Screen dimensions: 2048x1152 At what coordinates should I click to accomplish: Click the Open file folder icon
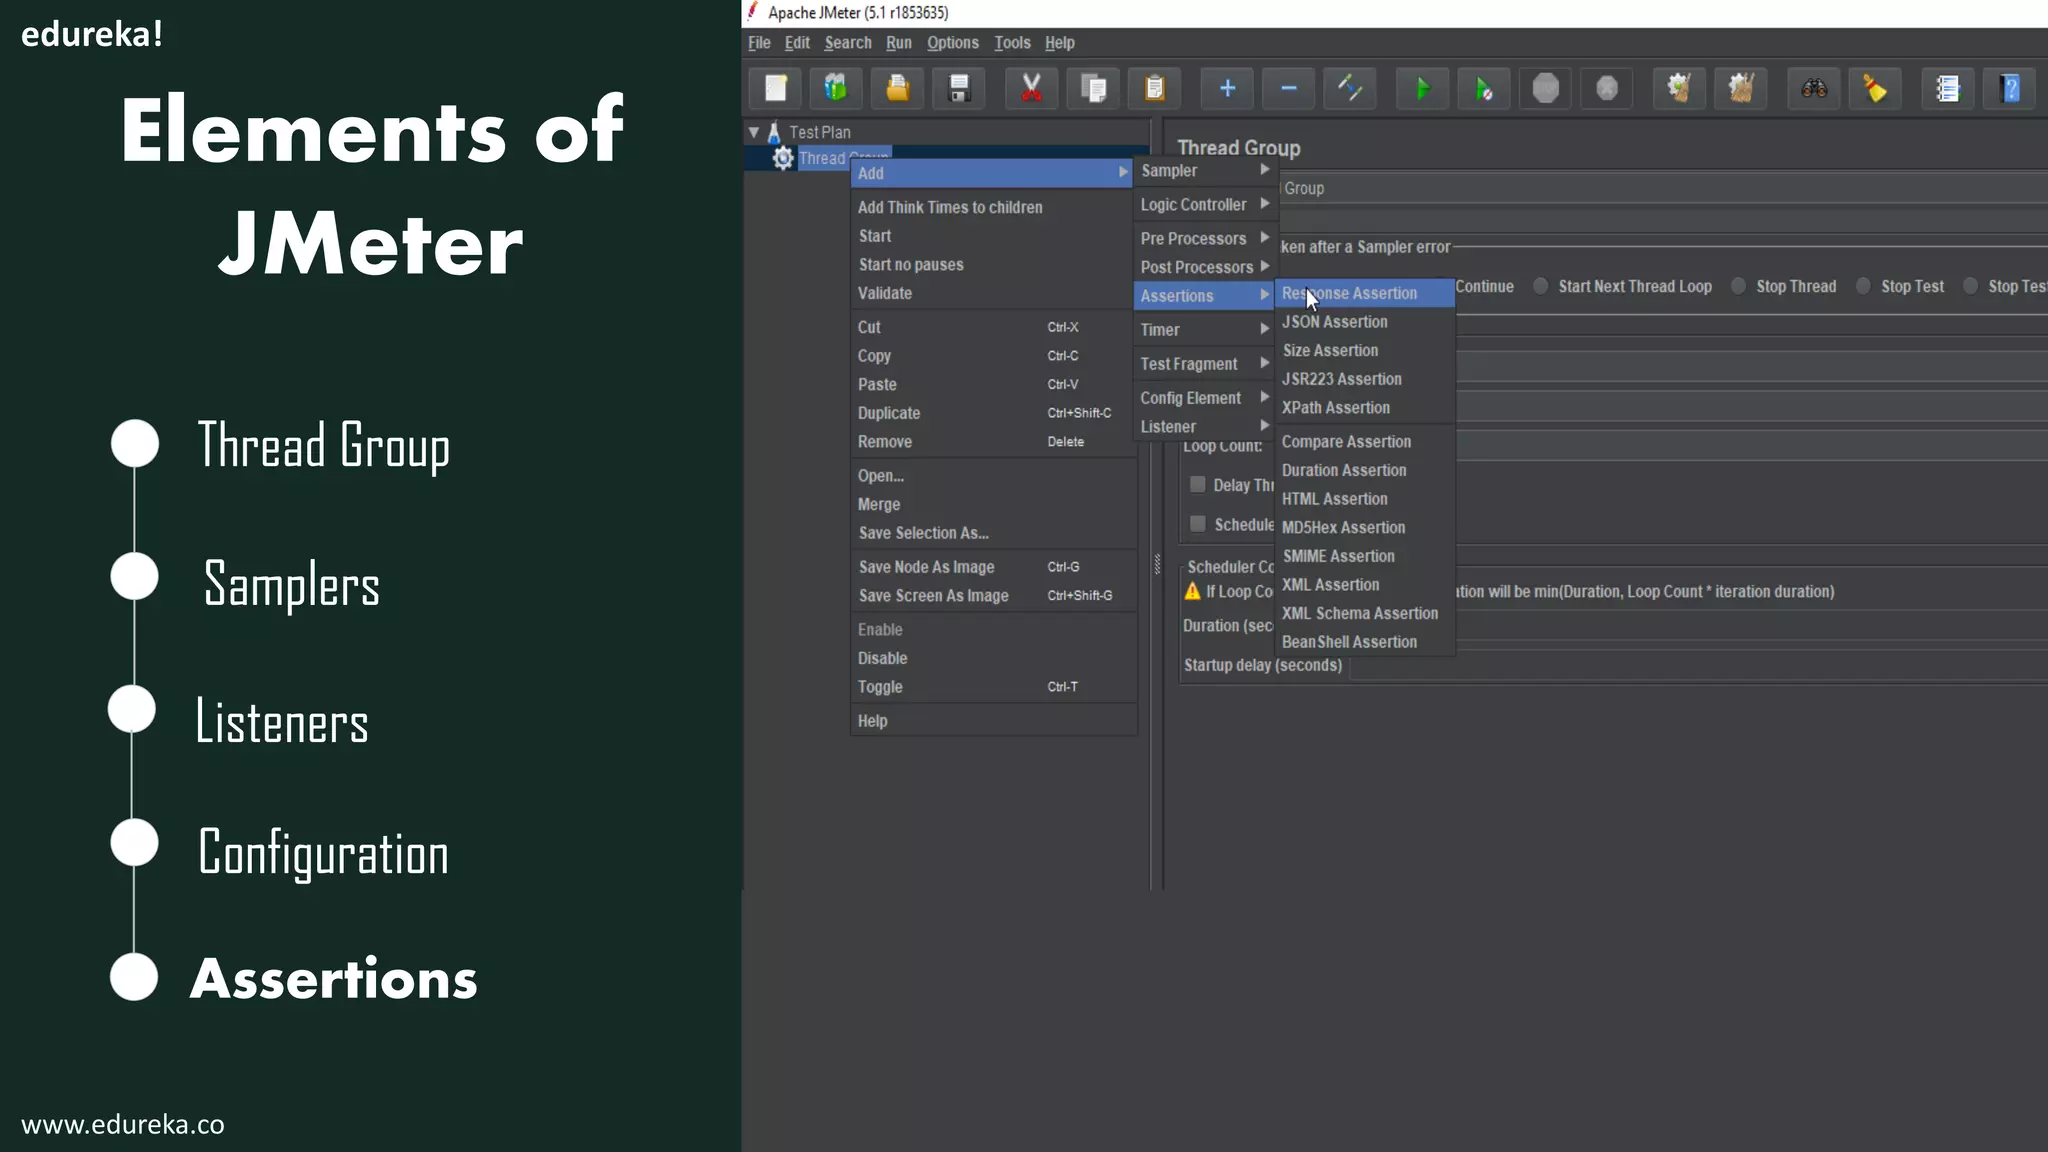pos(898,88)
